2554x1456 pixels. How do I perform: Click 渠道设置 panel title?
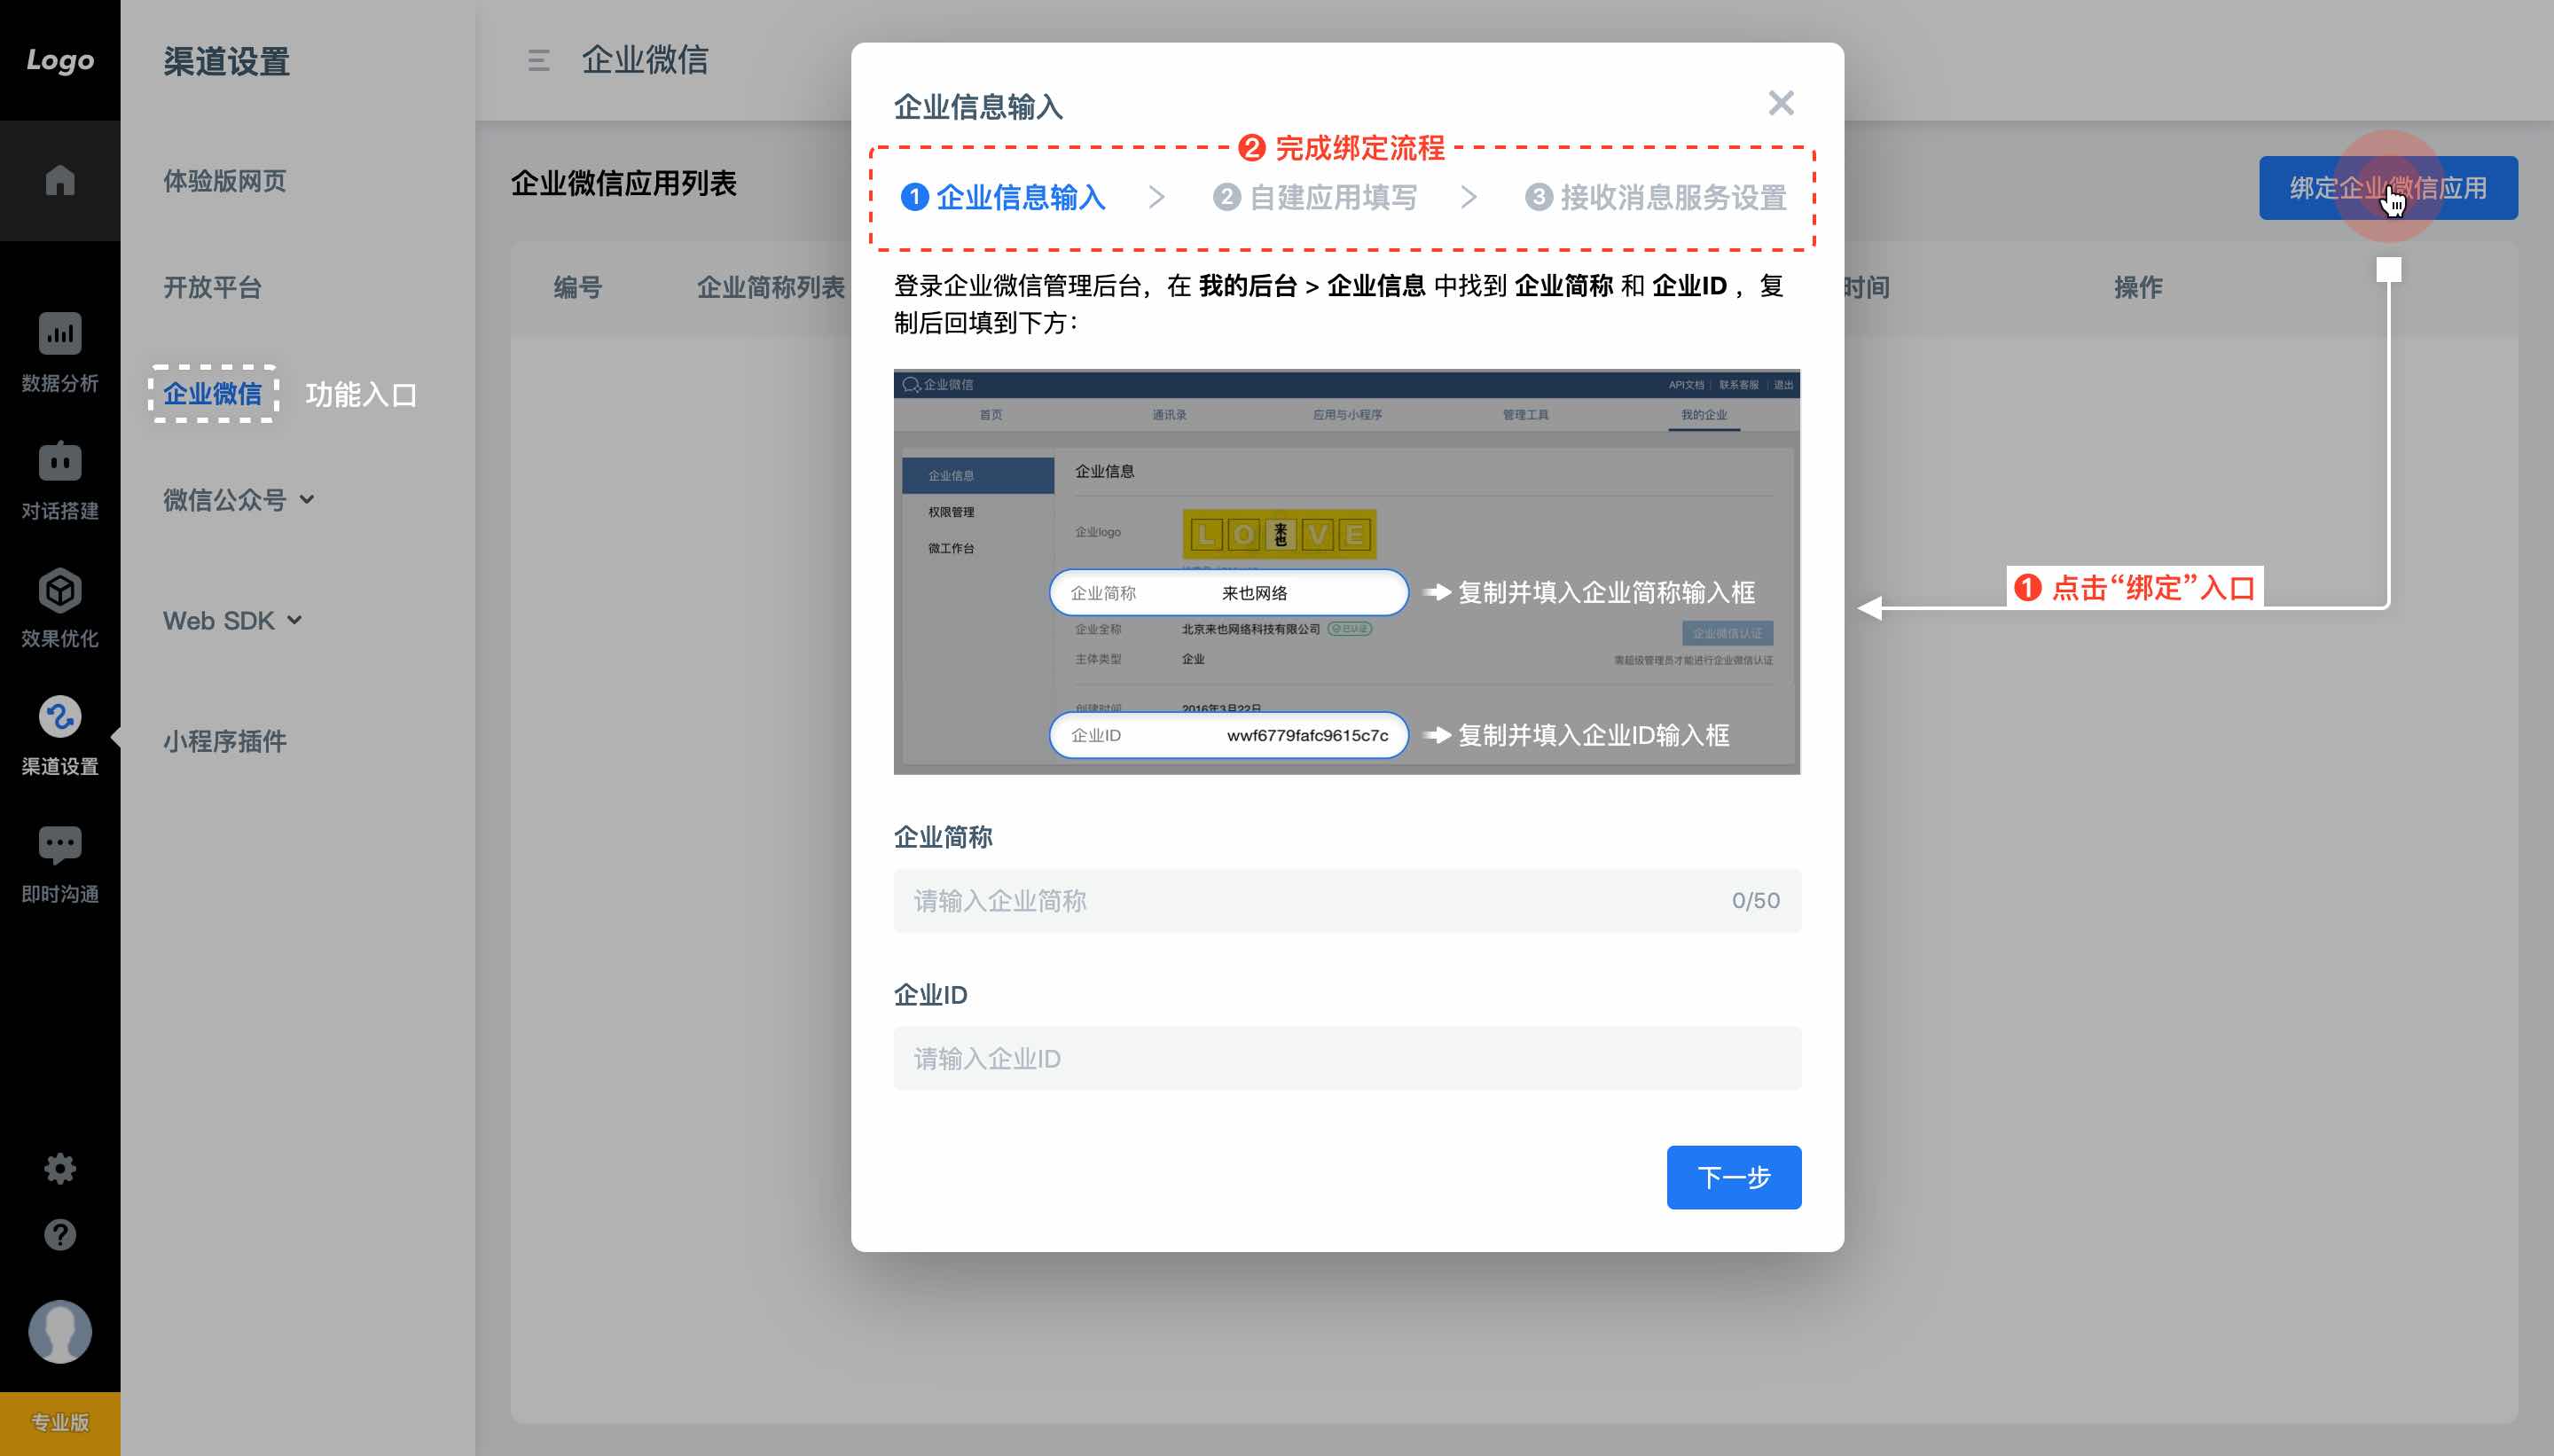tap(226, 61)
